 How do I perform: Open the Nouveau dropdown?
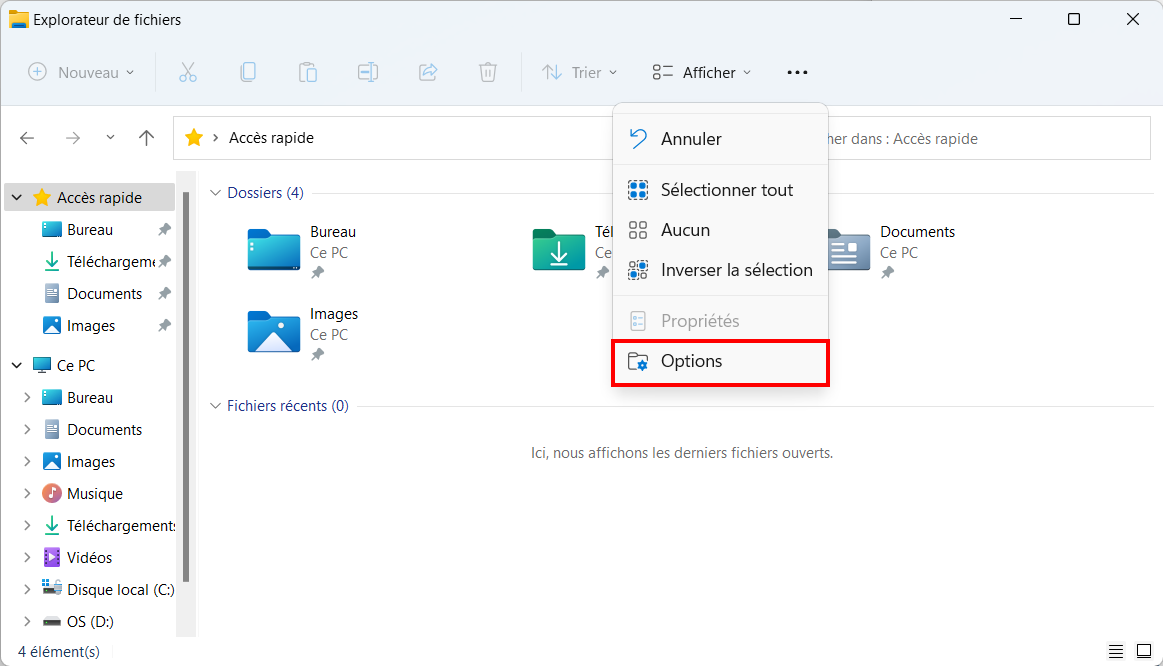(x=82, y=72)
